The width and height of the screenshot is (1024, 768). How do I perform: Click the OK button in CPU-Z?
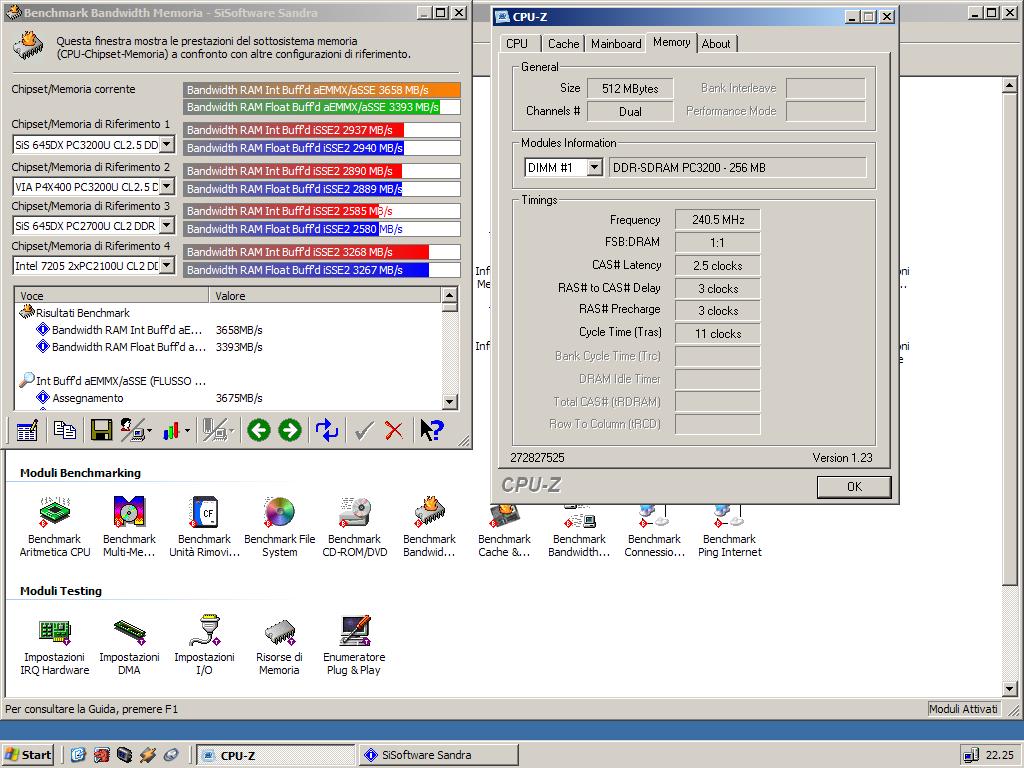click(x=854, y=487)
